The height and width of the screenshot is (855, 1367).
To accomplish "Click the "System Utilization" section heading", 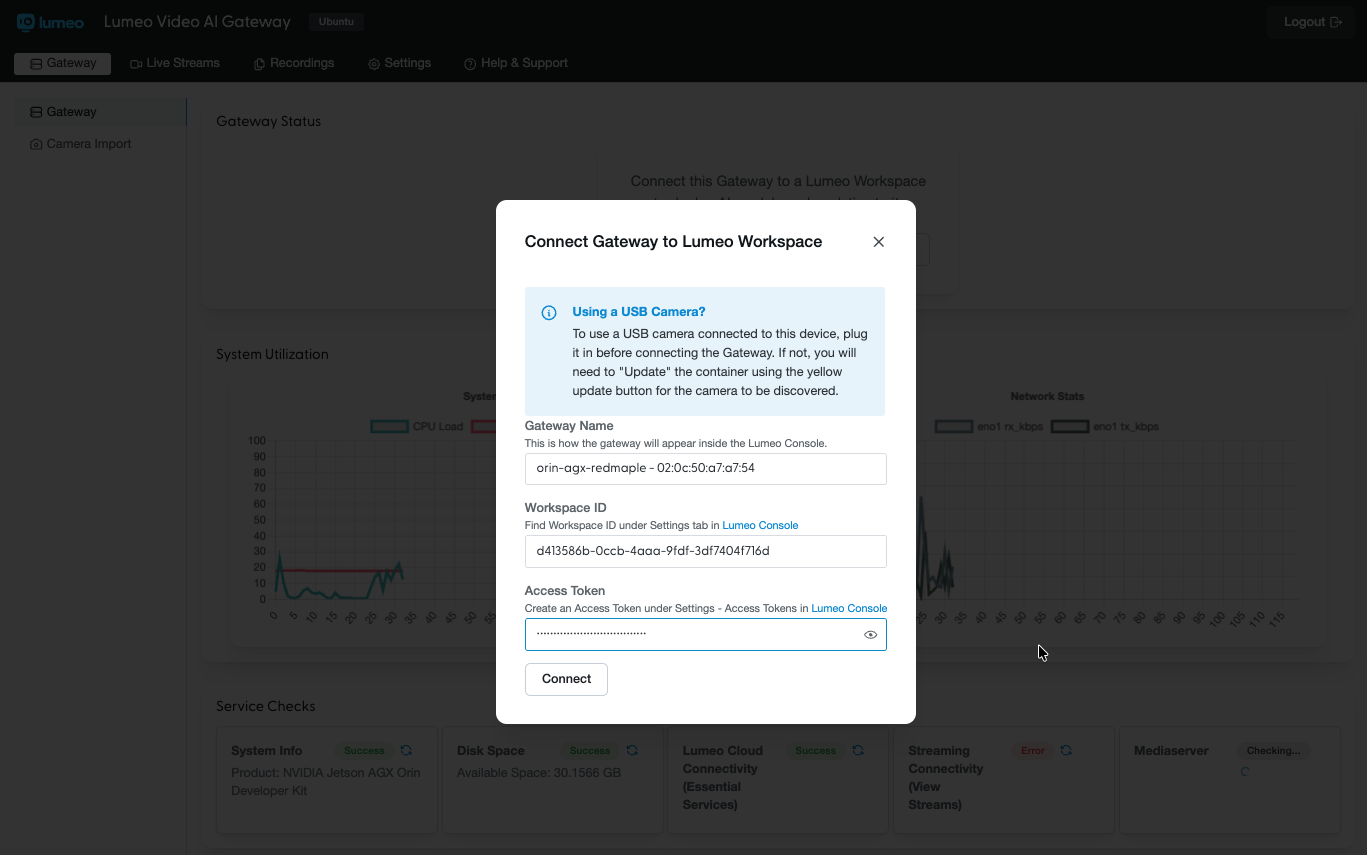I will pyautogui.click(x=272, y=354).
